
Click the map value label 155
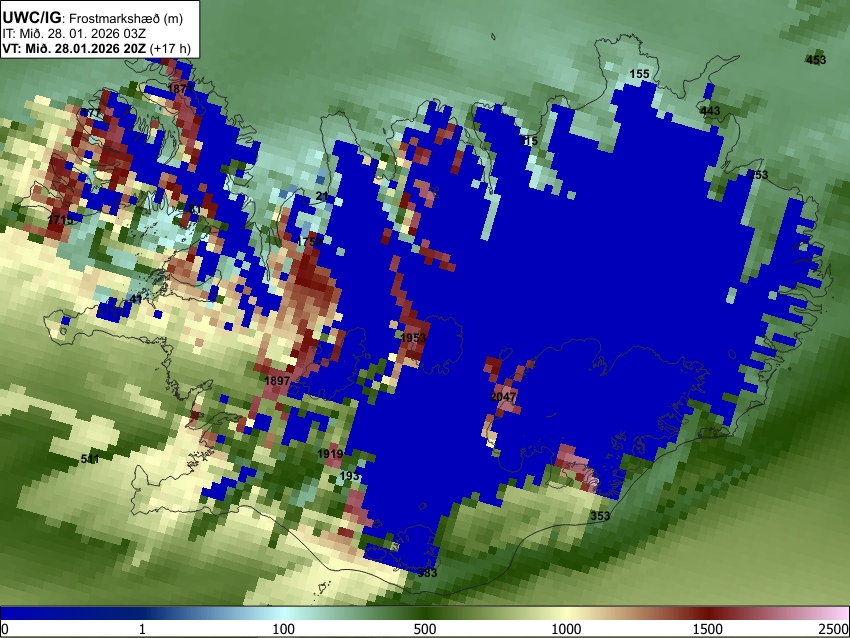point(639,74)
